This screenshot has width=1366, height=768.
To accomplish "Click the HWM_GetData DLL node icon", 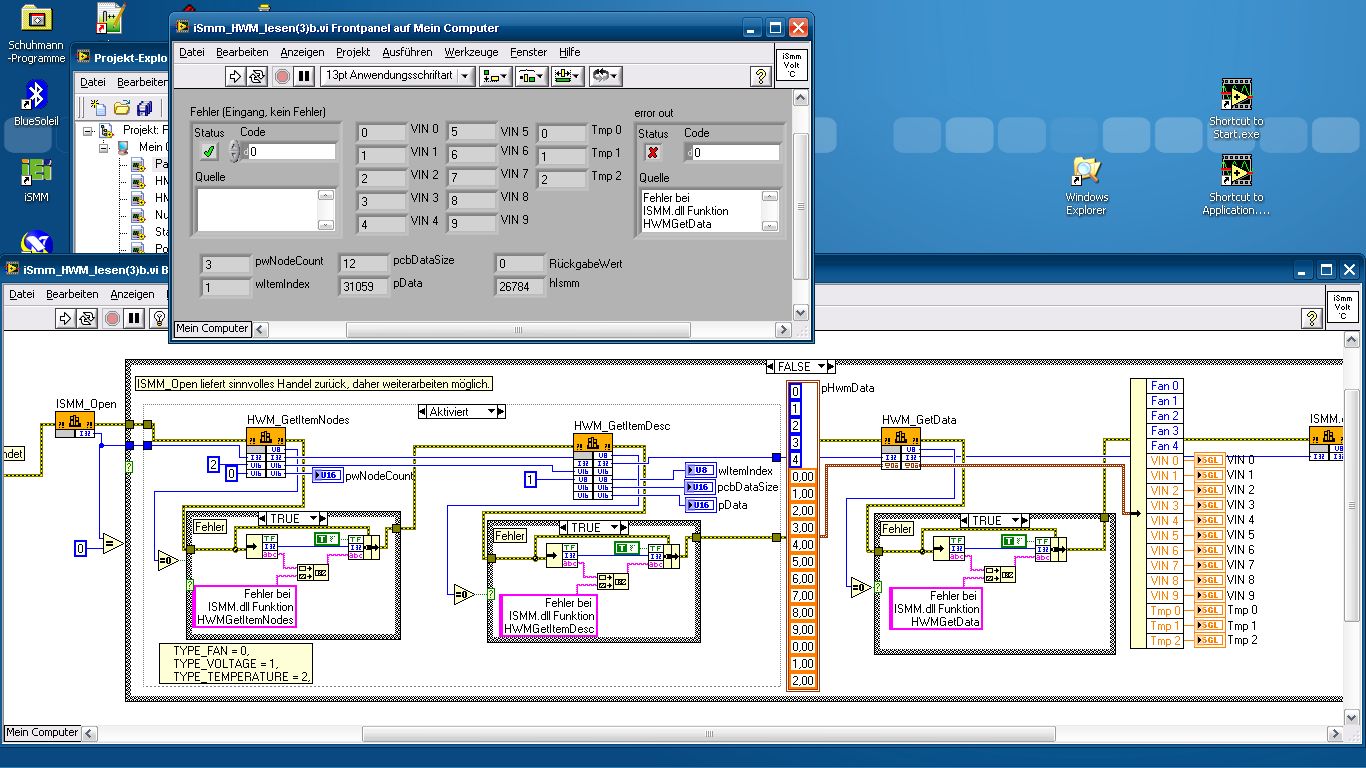I will click(900, 438).
